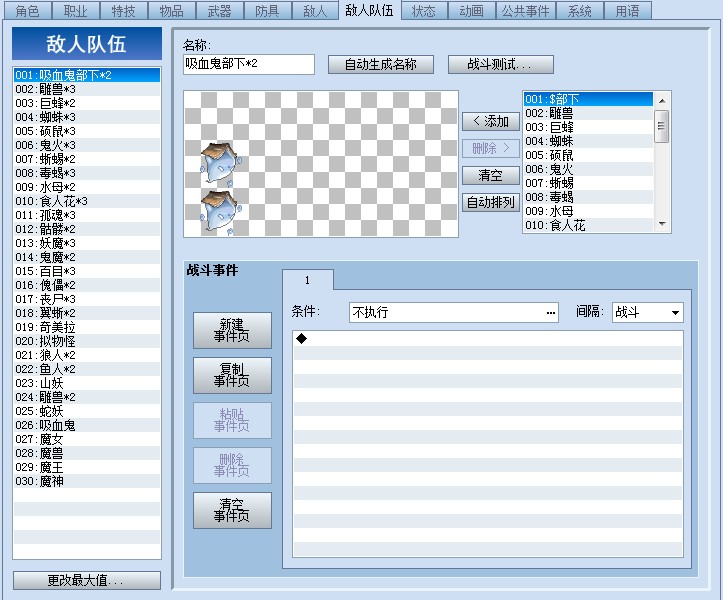Select troop 006:鬼火*3
The image size is (723, 600).
87,145
